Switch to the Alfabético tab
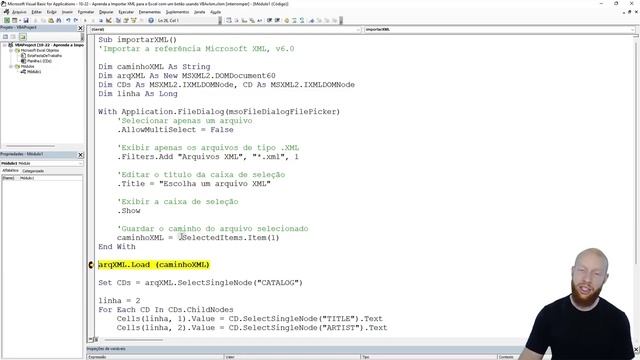640x360 pixels. pos(10,171)
